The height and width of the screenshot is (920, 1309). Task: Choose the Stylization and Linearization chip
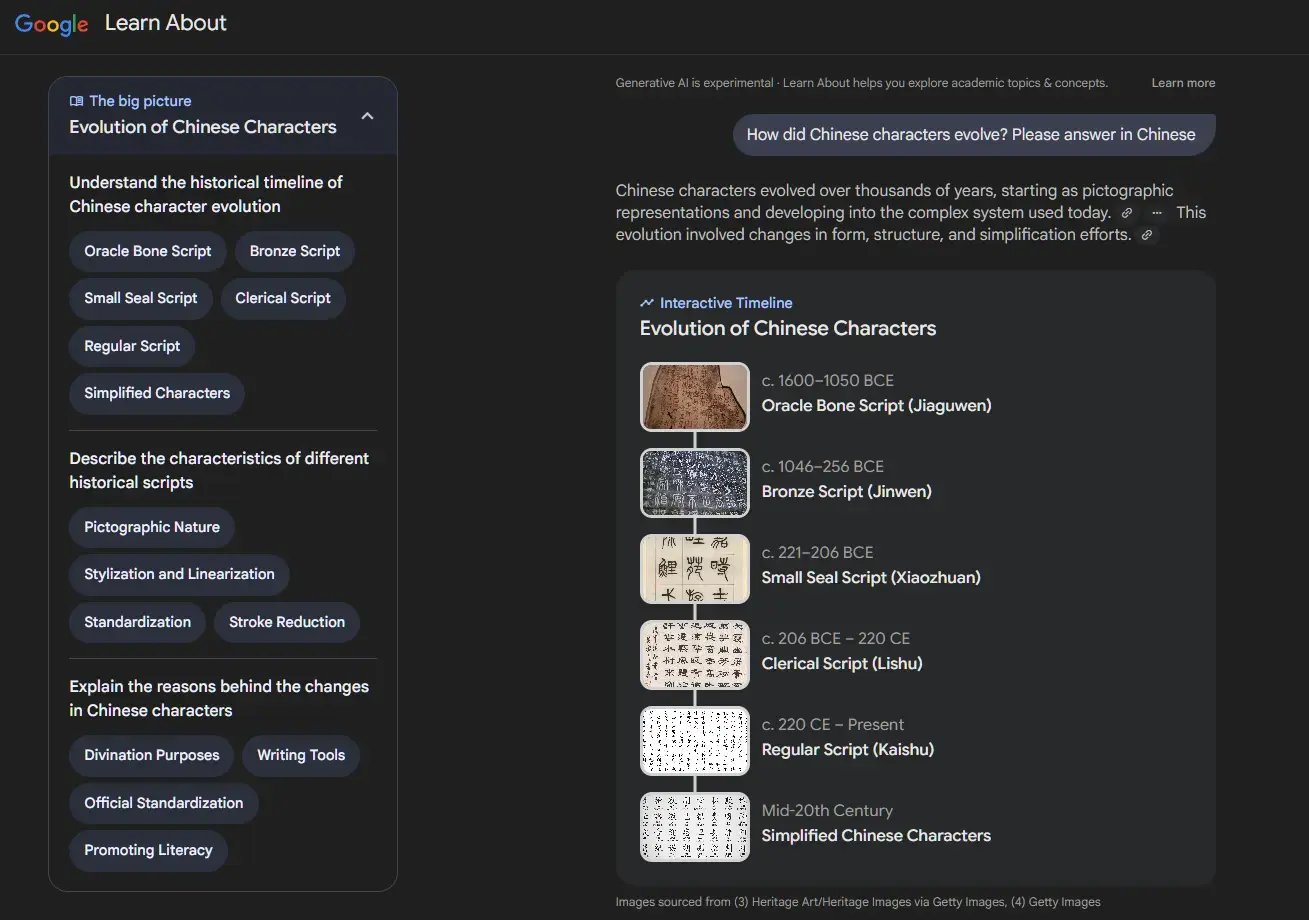coord(179,574)
